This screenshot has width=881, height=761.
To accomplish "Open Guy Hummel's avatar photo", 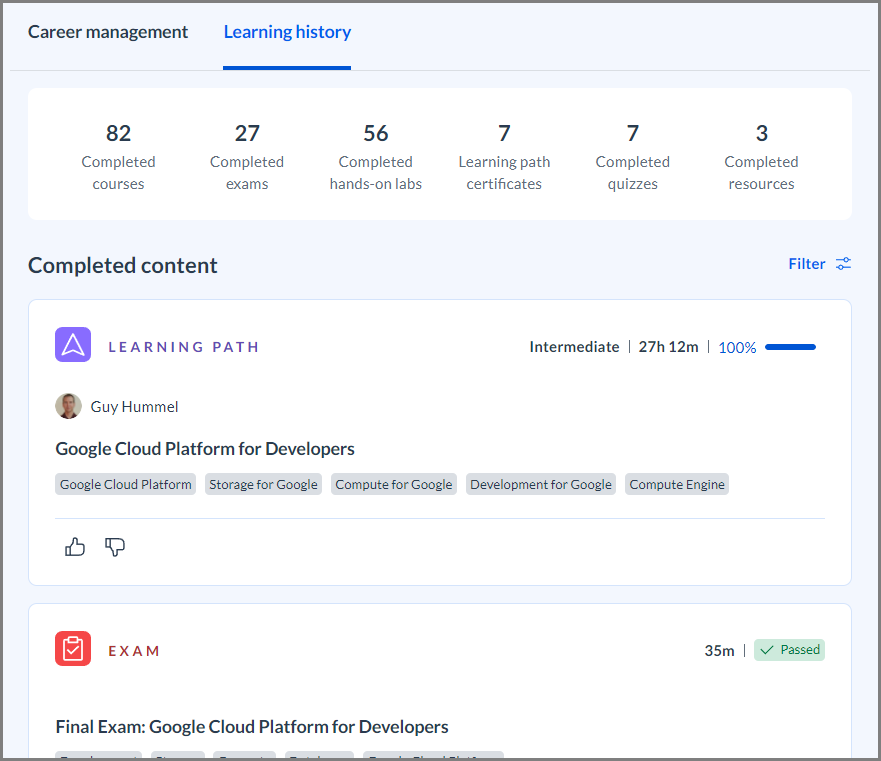I will 69,406.
